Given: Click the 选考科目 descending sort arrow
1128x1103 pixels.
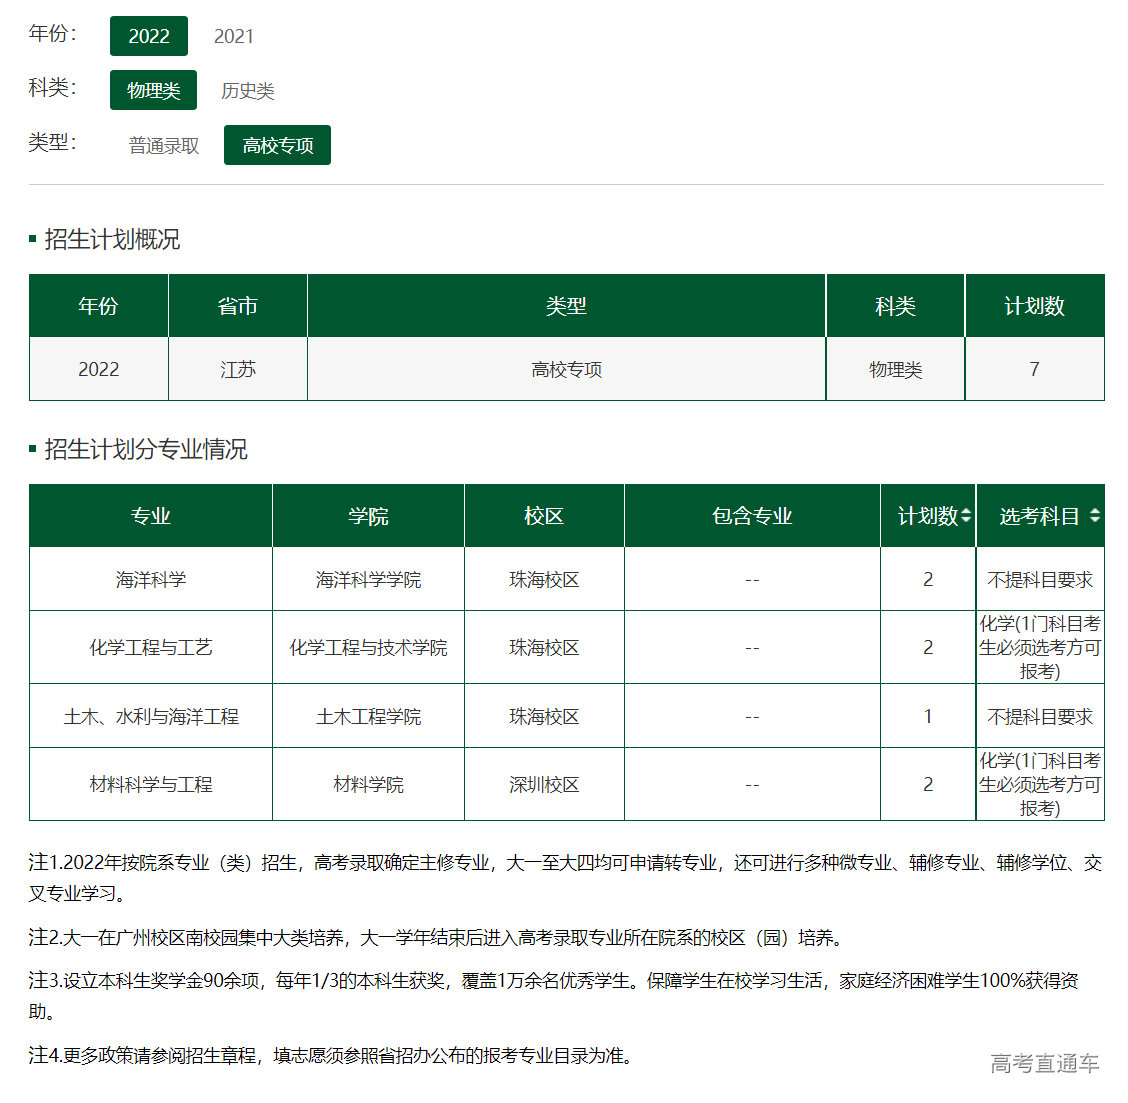Looking at the screenshot, I should click(x=1096, y=520).
